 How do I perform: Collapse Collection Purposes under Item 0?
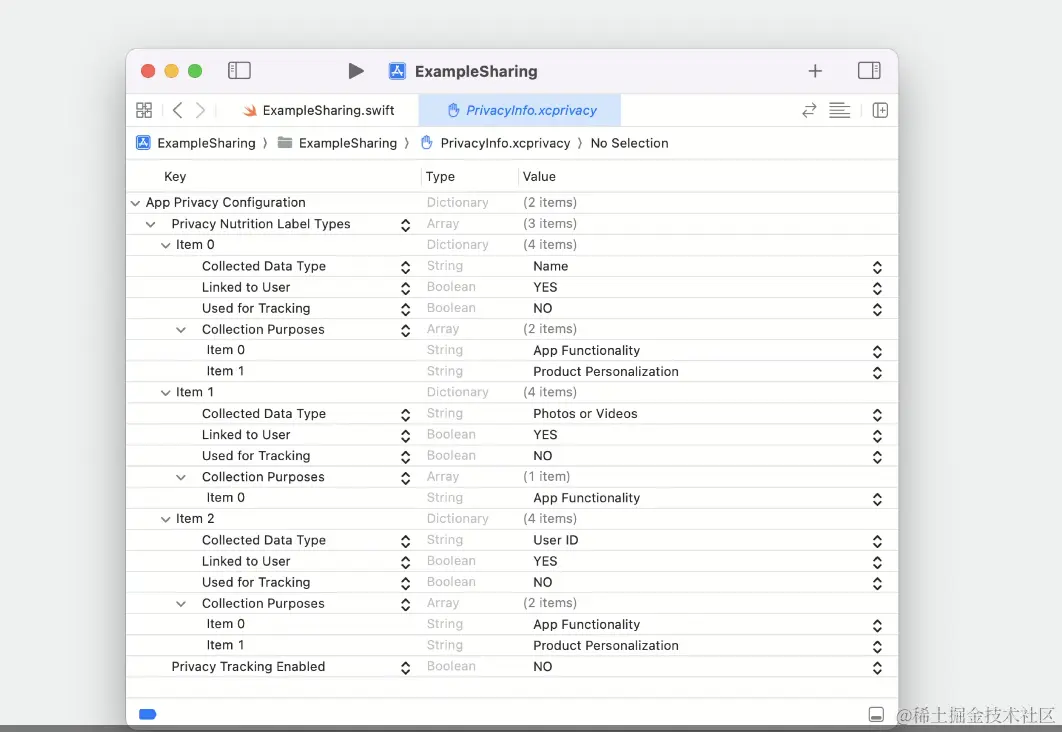point(181,330)
